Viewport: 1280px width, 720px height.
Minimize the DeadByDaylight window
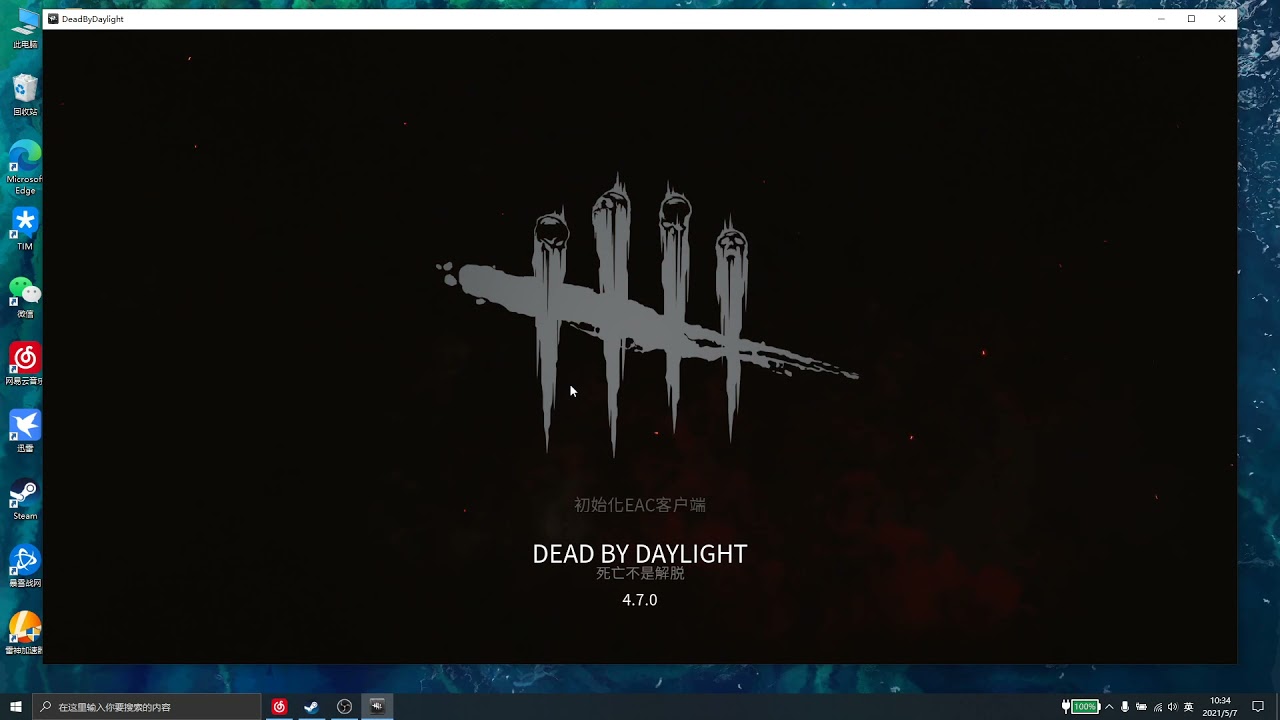pyautogui.click(x=1161, y=19)
